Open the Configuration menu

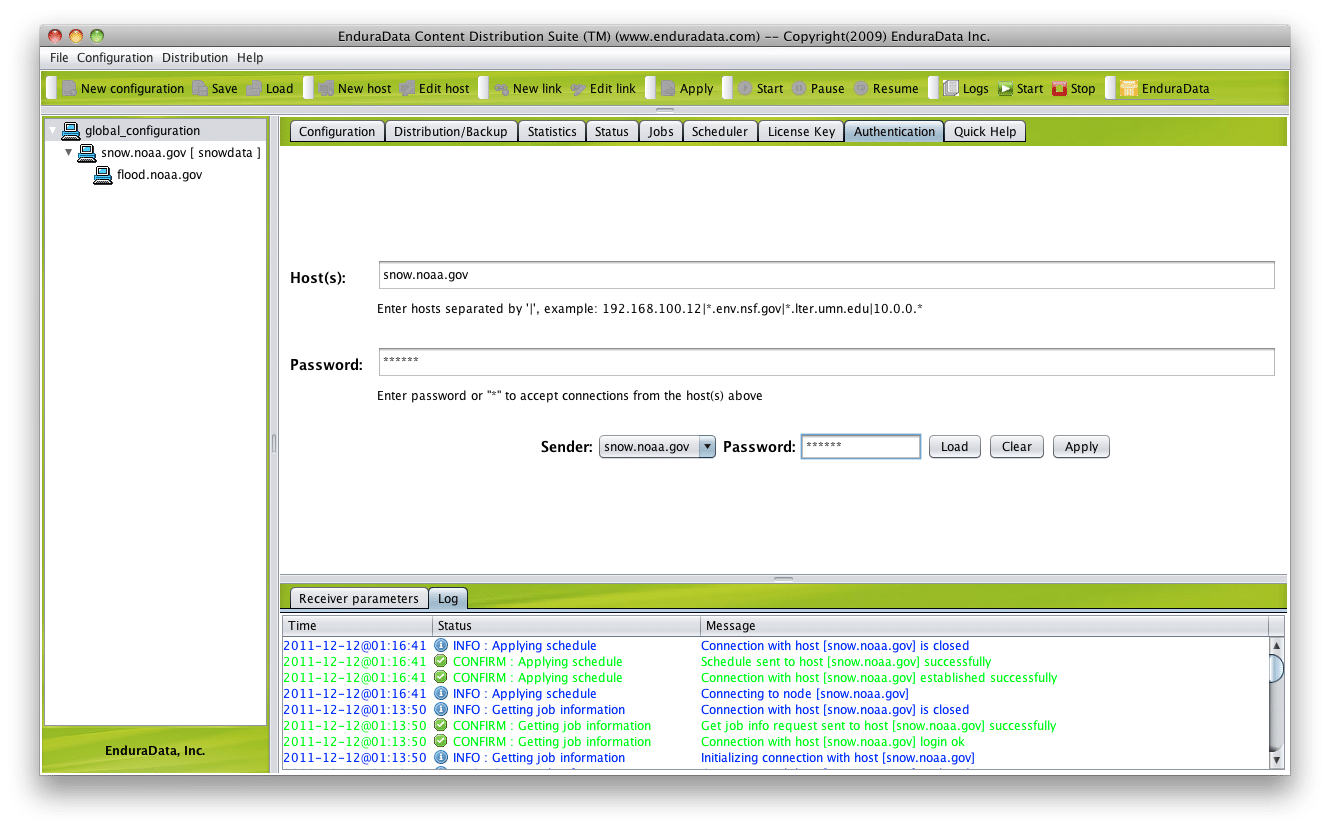[x=115, y=58]
